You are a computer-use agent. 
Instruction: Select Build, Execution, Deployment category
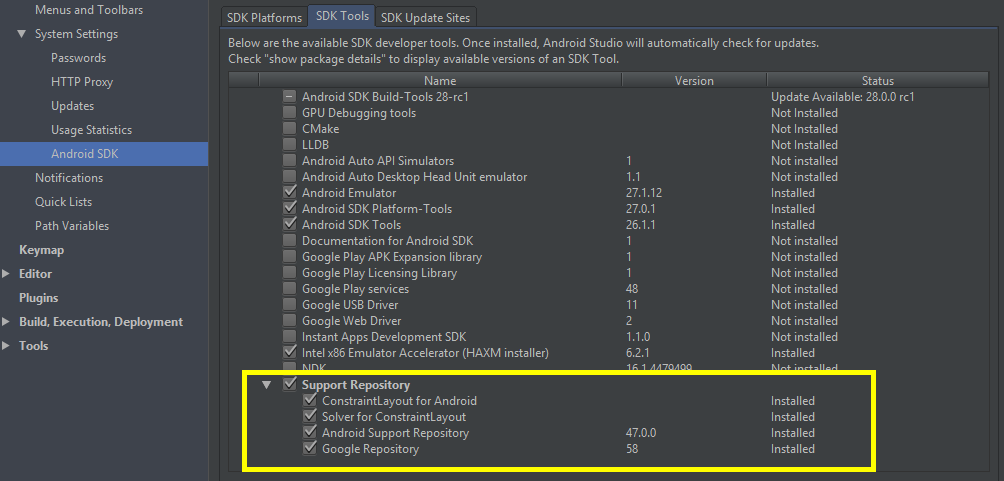(x=101, y=322)
